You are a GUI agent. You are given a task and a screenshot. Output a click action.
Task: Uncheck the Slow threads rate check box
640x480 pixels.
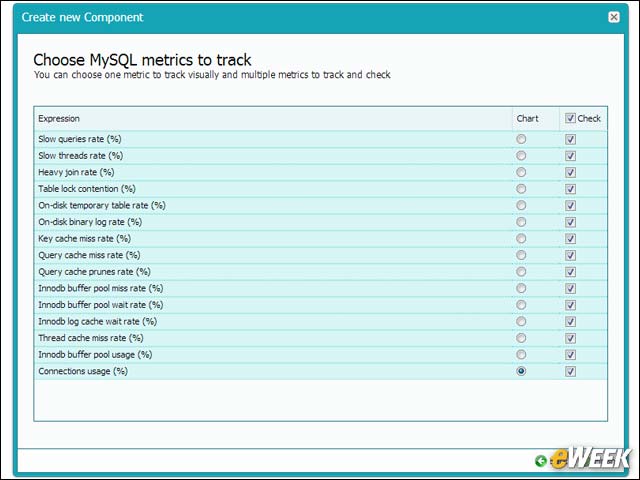point(570,156)
